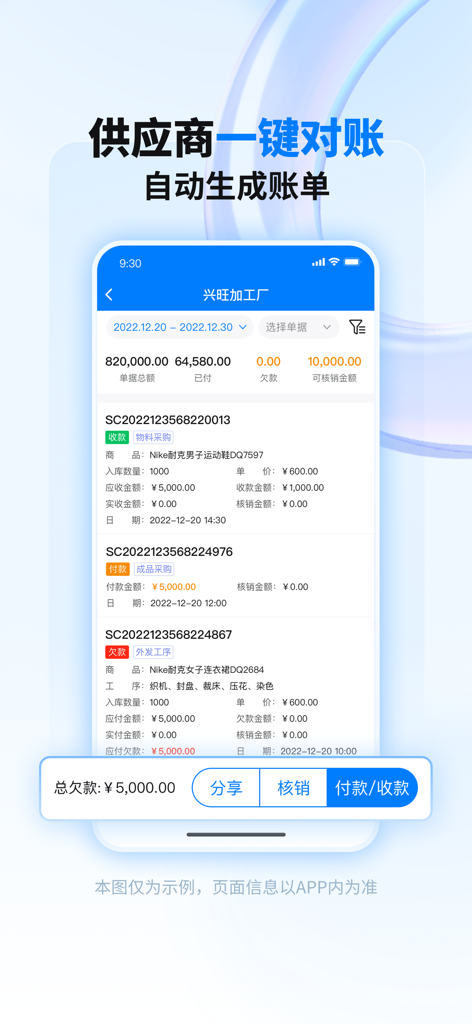Select the page title 兴旺加工厂
The image size is (472, 1024).
236,295
